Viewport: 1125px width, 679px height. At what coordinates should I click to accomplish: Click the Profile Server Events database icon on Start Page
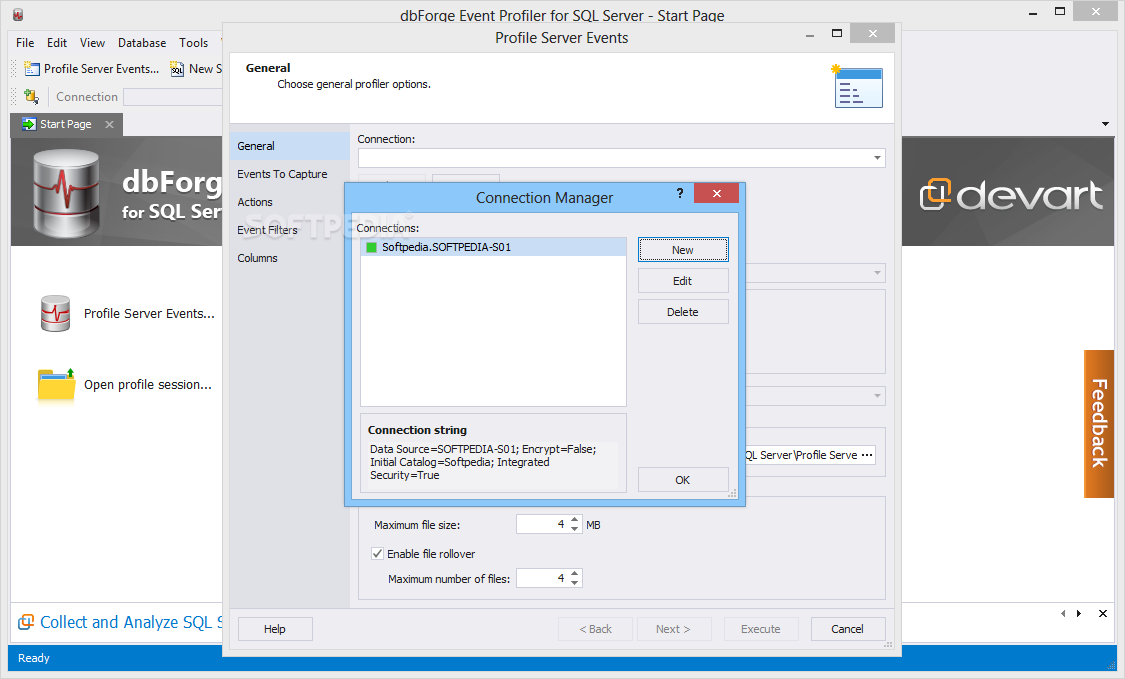(x=55, y=314)
